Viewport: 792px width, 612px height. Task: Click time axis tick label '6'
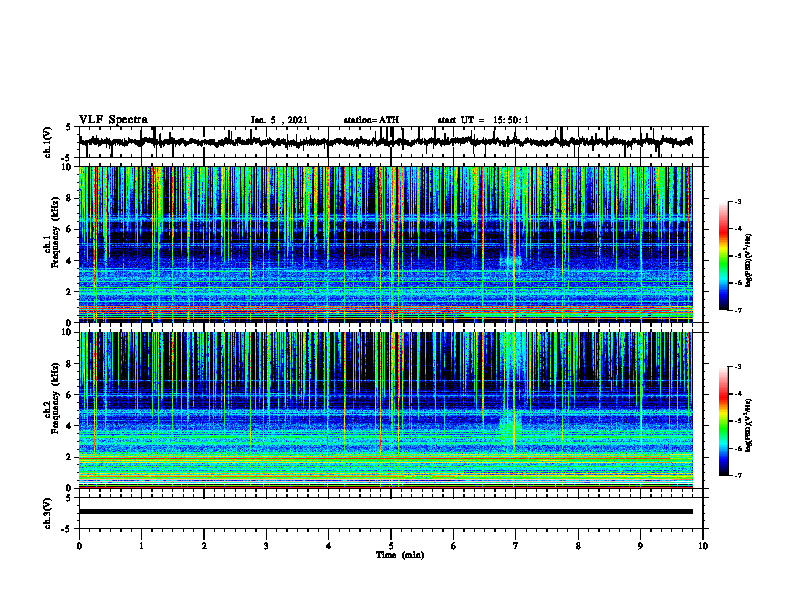(x=454, y=546)
